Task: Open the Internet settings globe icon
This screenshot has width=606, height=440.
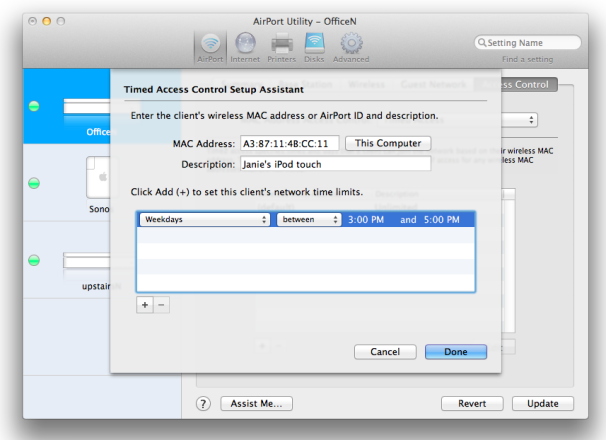Action: pos(245,48)
